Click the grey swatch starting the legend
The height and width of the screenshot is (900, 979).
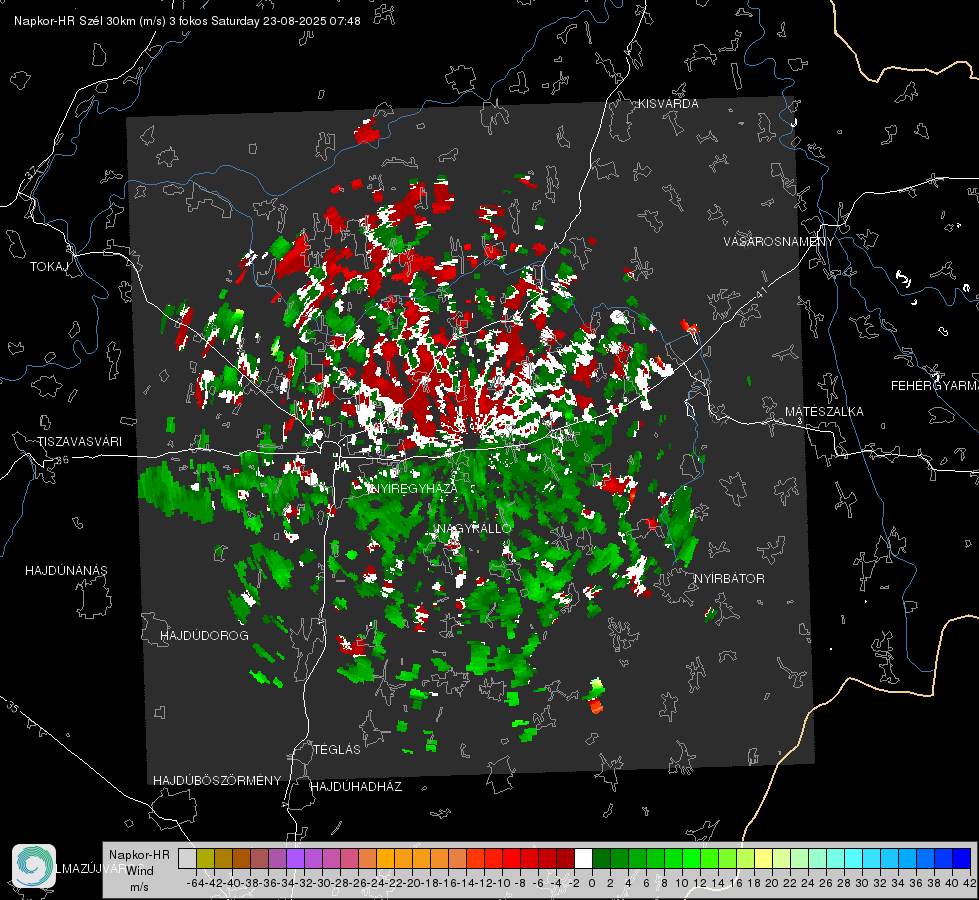[187, 858]
